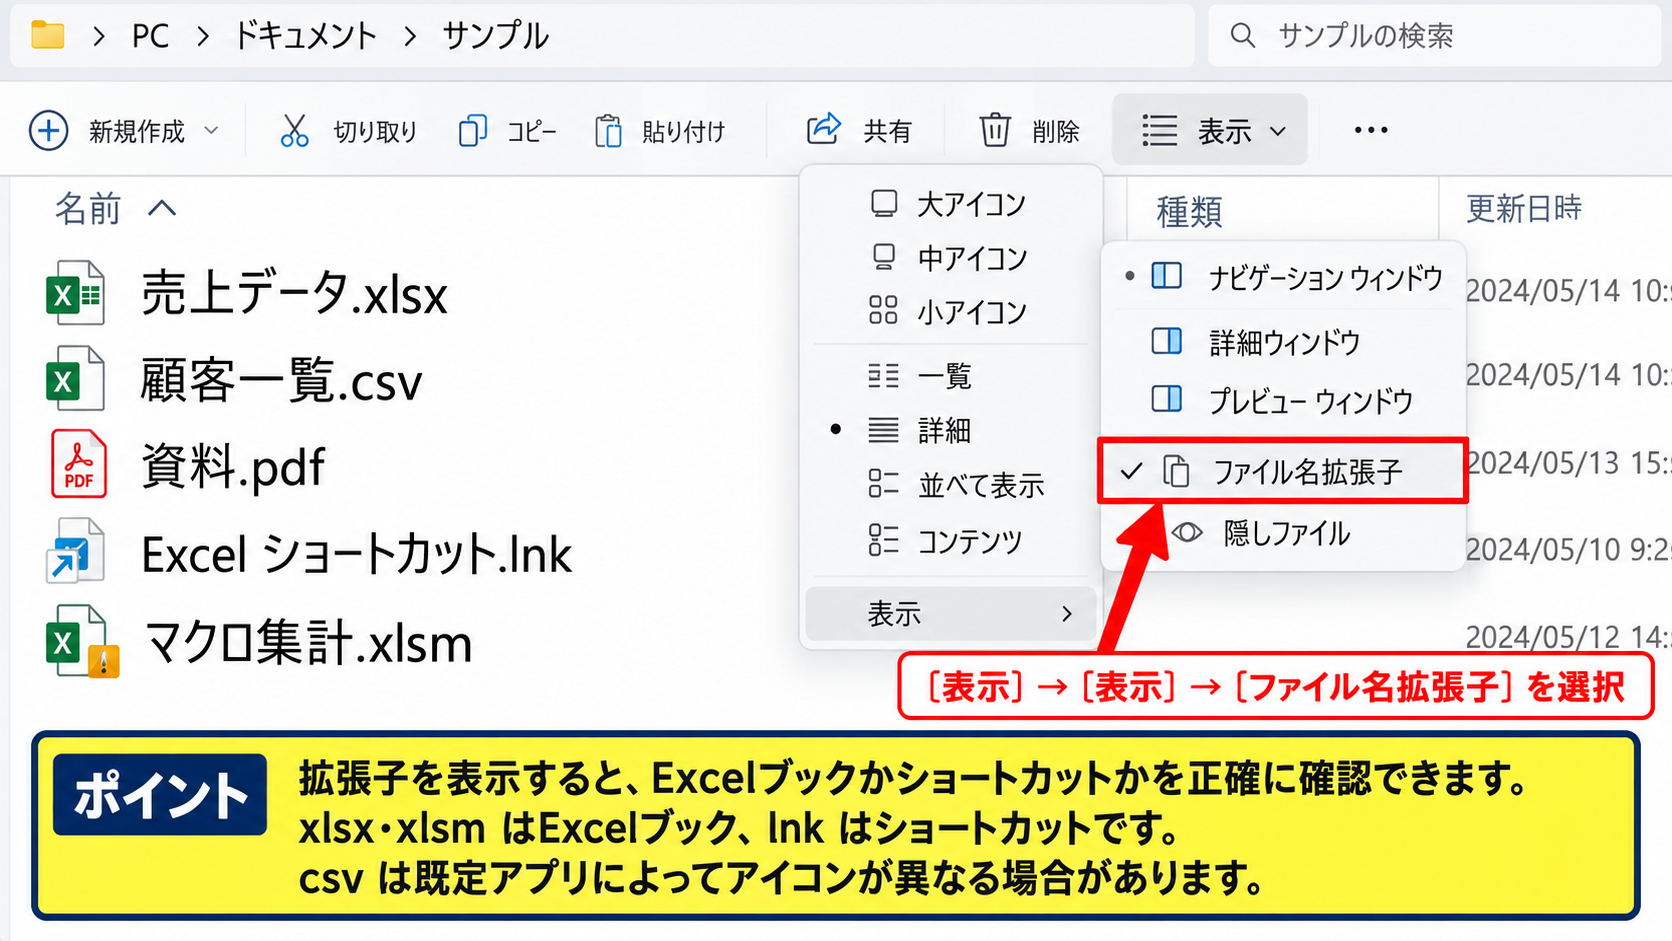The height and width of the screenshot is (941, 1672).
Task: Click the 顧客一覧.csv file icon
Action: [76, 379]
